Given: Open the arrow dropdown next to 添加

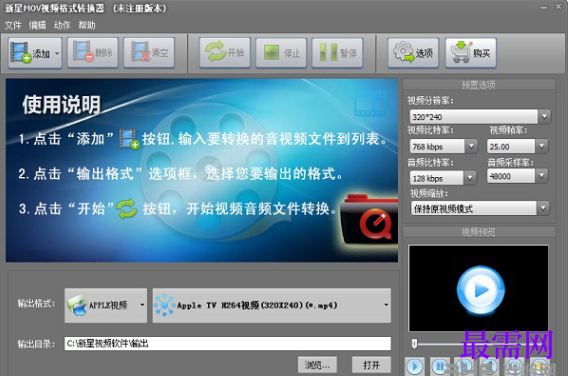Looking at the screenshot, I should pyautogui.click(x=57, y=53).
